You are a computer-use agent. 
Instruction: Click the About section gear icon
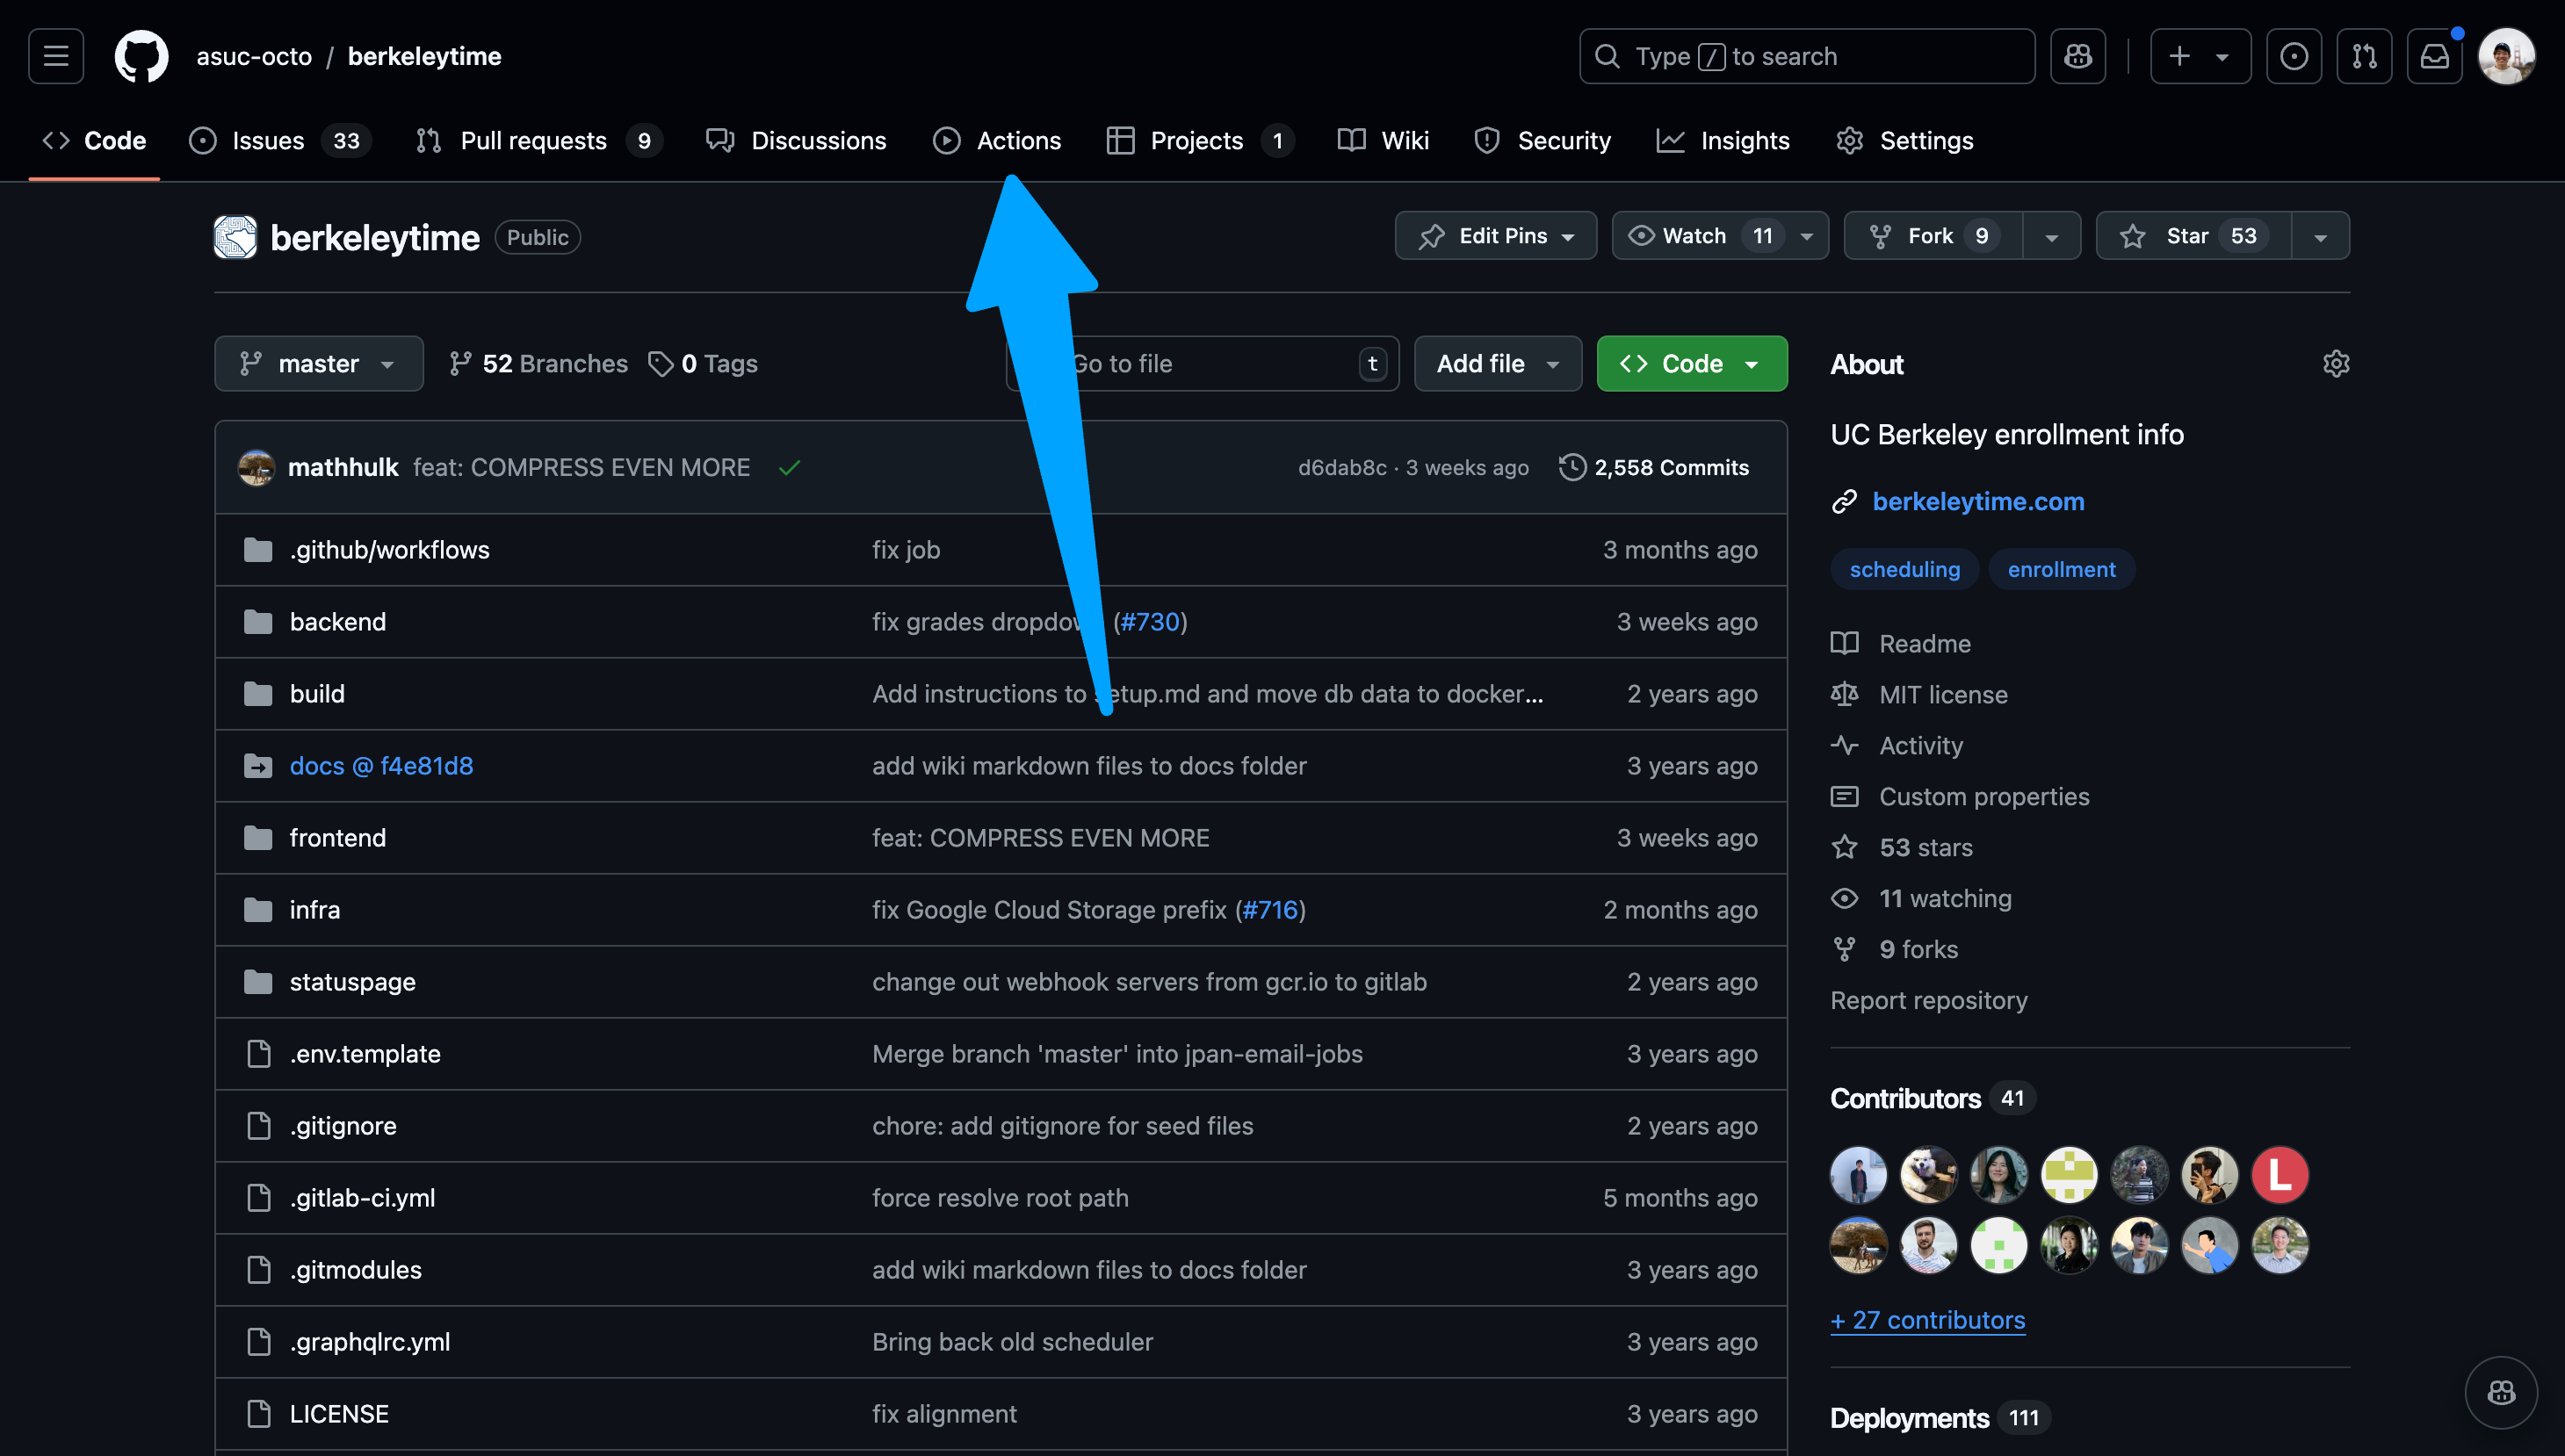[2335, 364]
